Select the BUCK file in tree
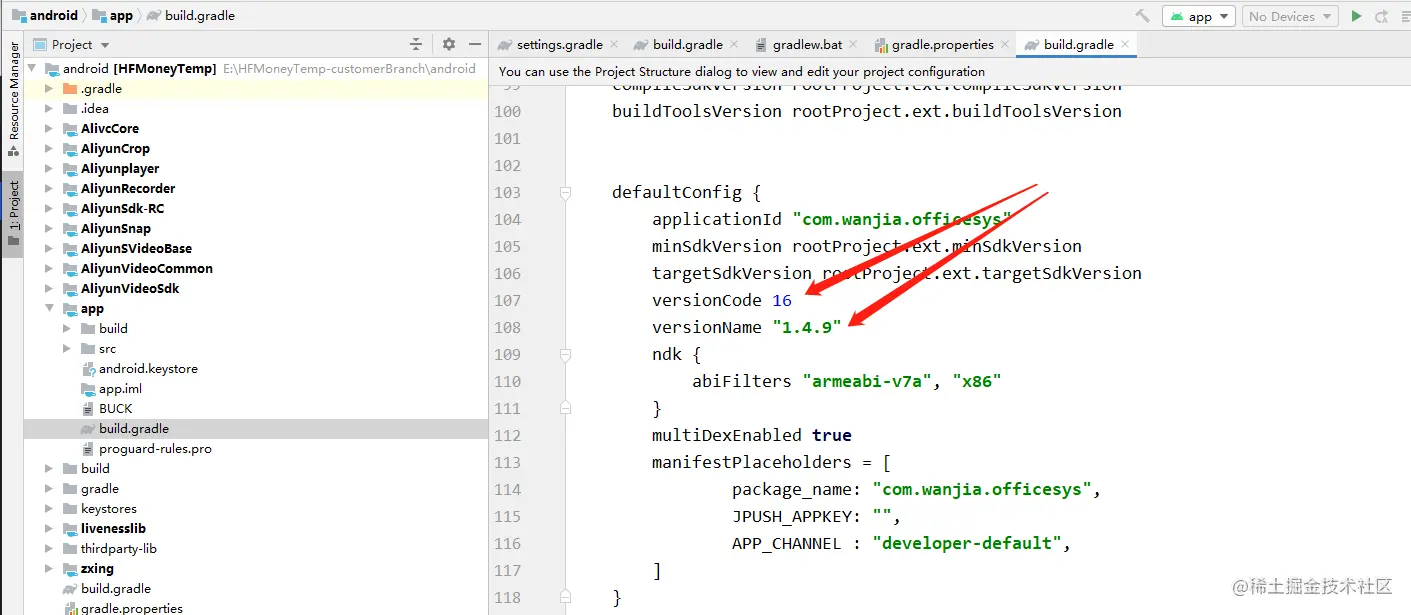Viewport: 1411px width, 615px height. point(115,408)
